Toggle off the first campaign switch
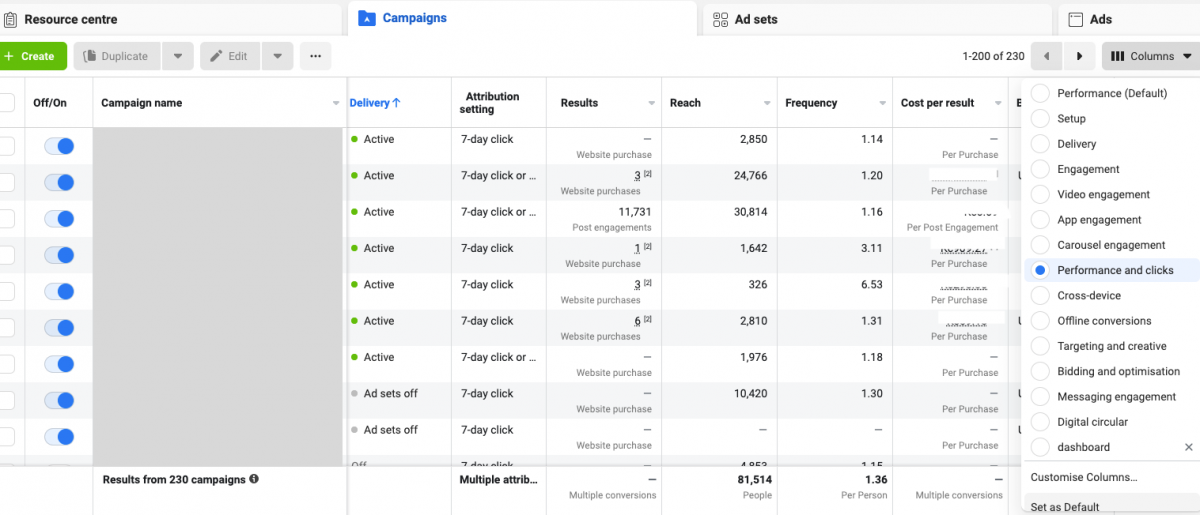 pyautogui.click(x=59, y=146)
